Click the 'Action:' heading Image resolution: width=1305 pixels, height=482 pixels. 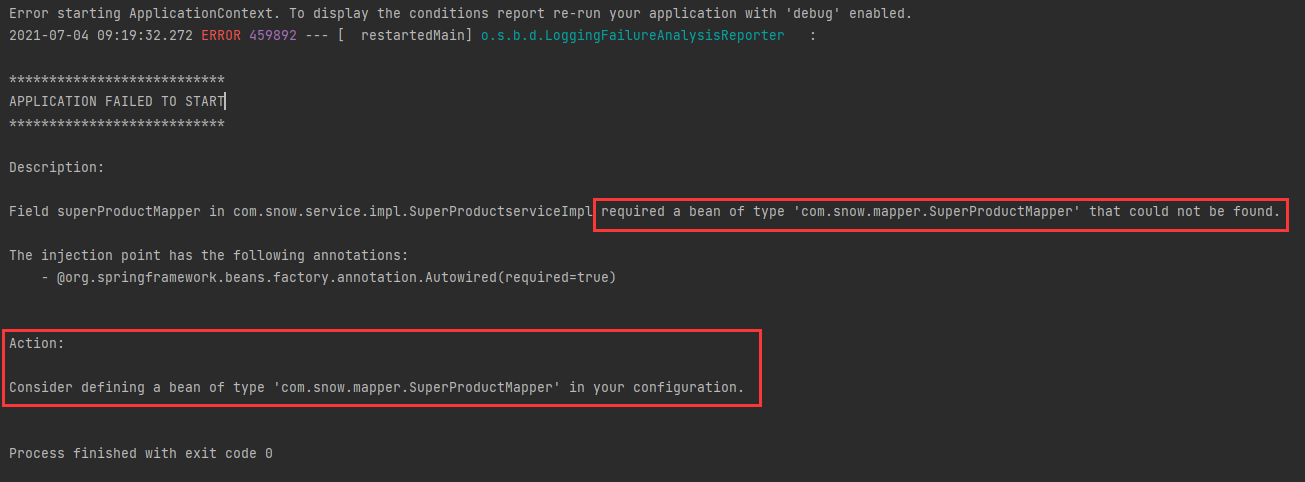(36, 343)
